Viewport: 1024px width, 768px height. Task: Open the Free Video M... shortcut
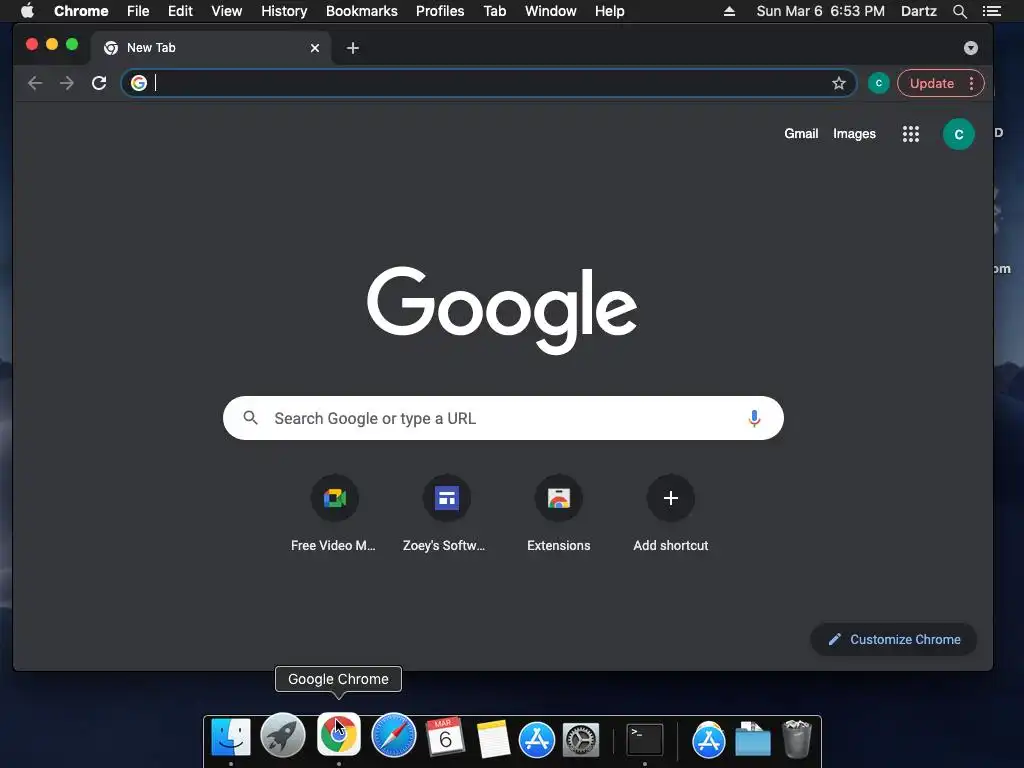pos(334,513)
